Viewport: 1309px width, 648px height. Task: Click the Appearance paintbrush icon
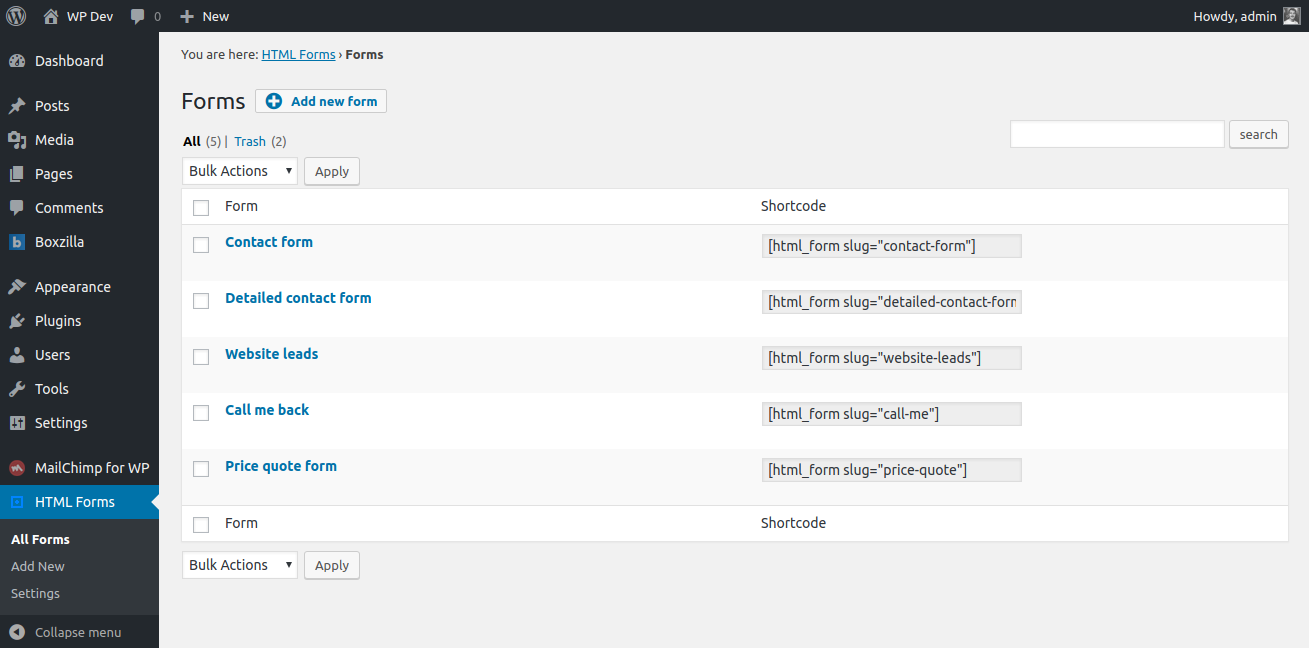(17, 287)
